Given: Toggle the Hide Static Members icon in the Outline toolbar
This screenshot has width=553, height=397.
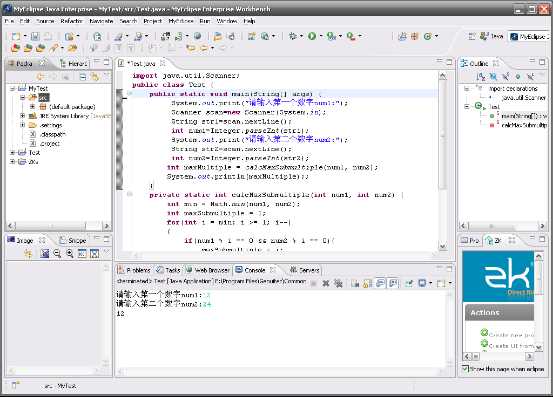Looking at the screenshot, I should coord(505,76).
